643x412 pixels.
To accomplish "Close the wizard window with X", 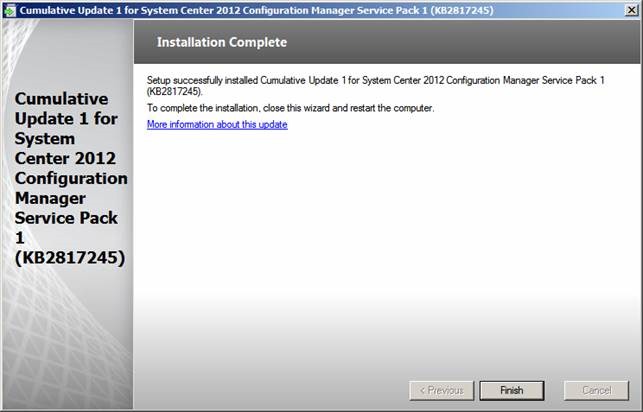I will pyautogui.click(x=631, y=10).
